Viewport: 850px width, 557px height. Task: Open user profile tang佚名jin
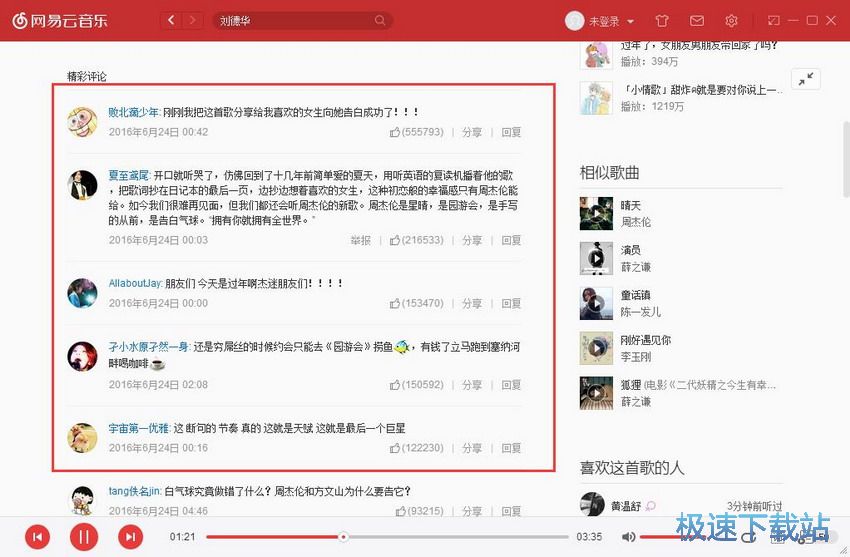click(134, 491)
